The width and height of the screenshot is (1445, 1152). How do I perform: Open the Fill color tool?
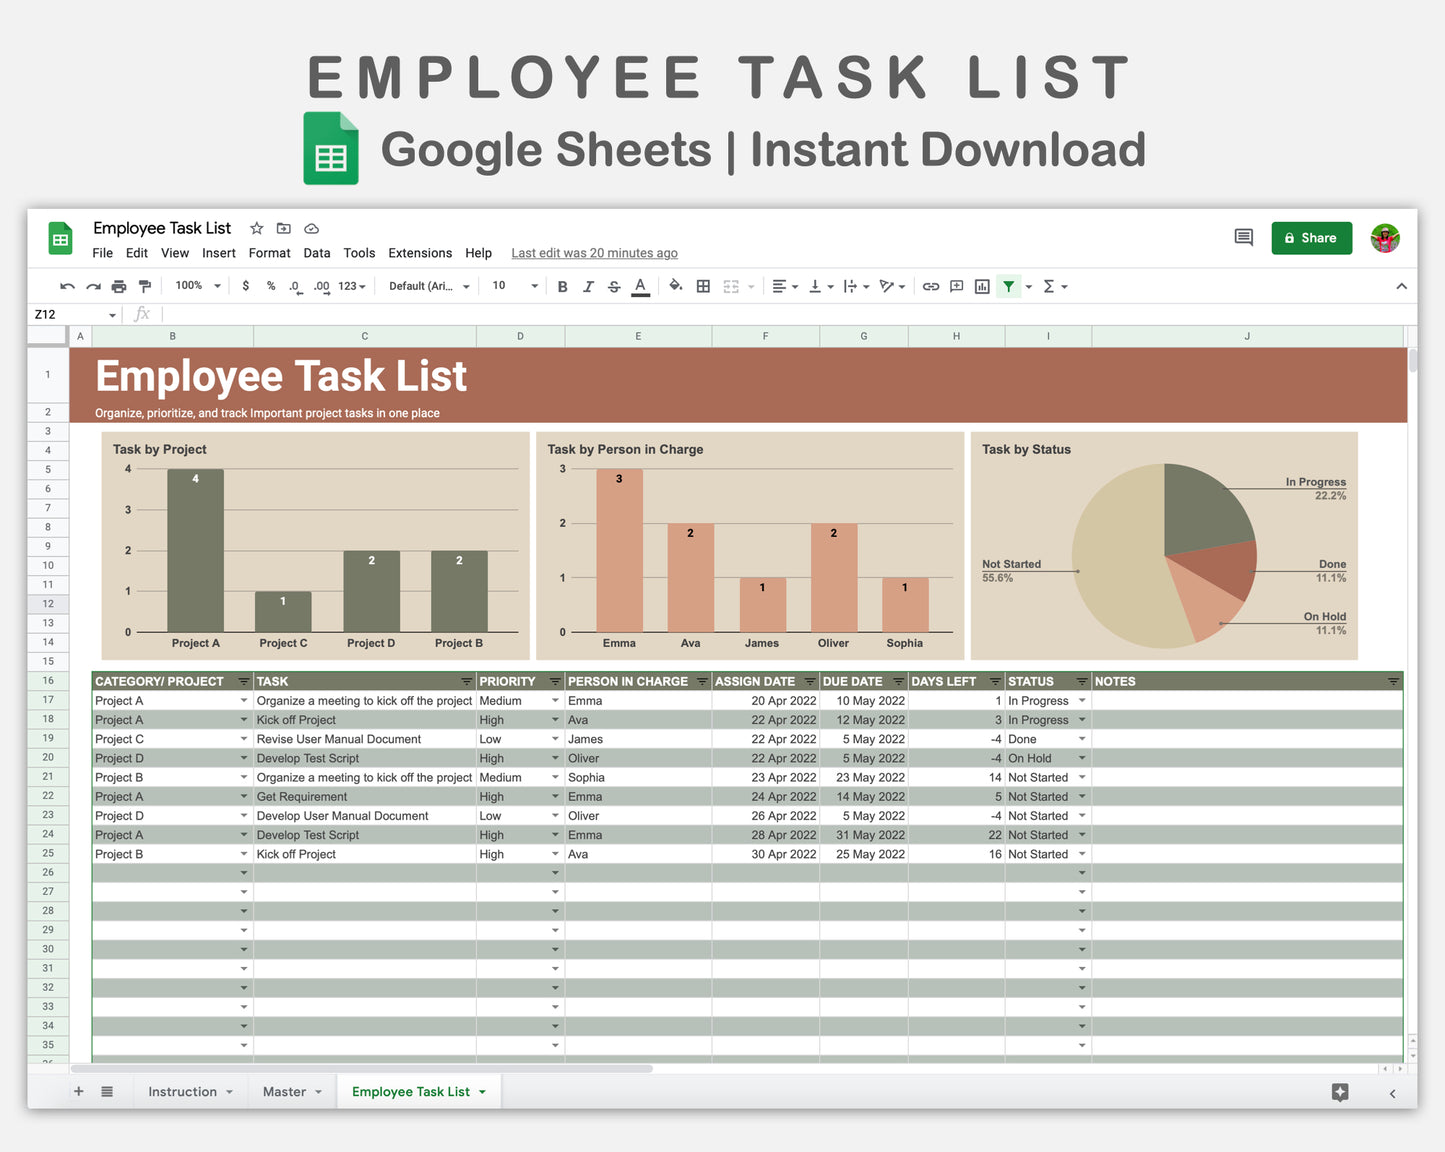[676, 286]
